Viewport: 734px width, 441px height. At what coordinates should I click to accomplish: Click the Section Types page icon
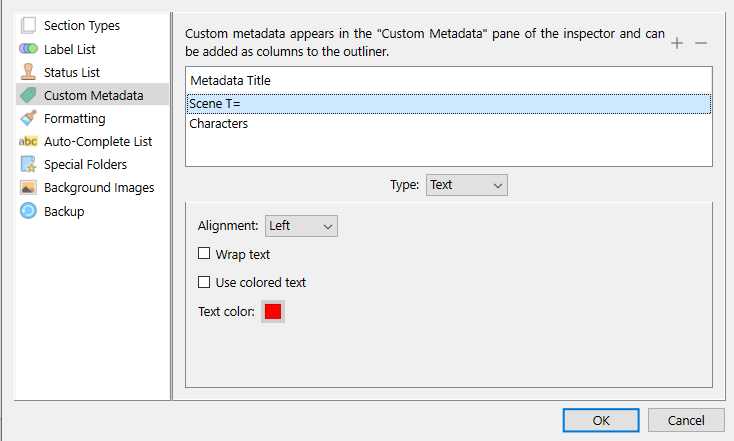click(28, 25)
